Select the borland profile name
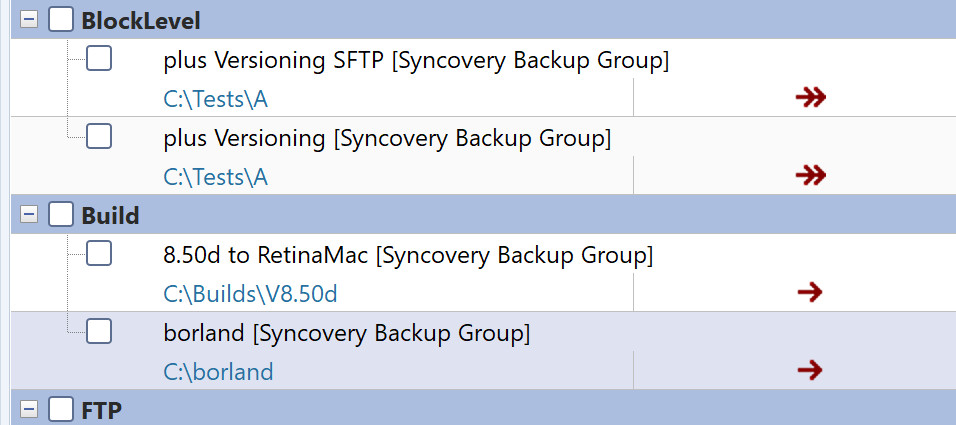The image size is (956, 425). [x=346, y=333]
